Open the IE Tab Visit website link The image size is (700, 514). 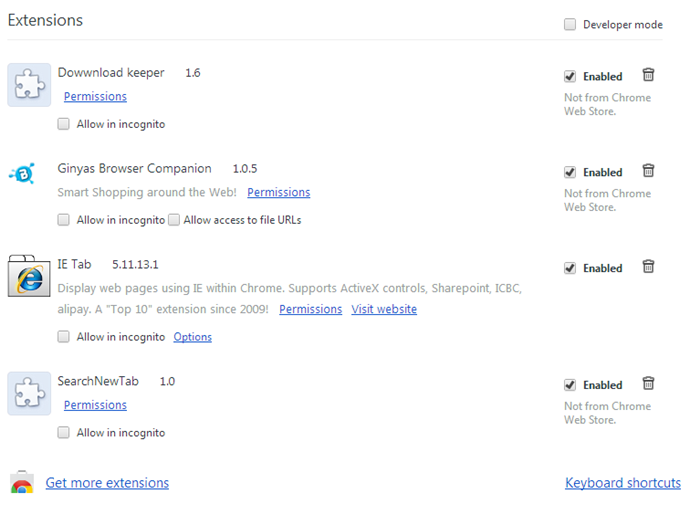384,309
